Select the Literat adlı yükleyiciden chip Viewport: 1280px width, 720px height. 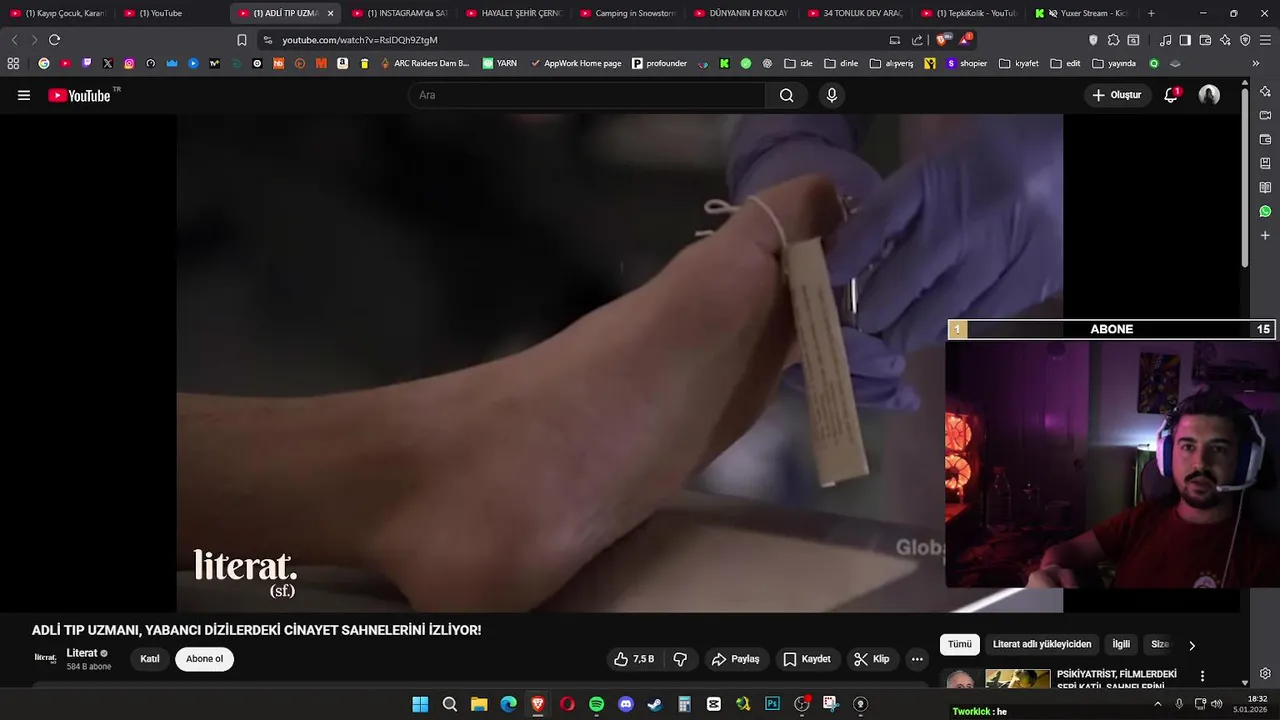click(1042, 645)
